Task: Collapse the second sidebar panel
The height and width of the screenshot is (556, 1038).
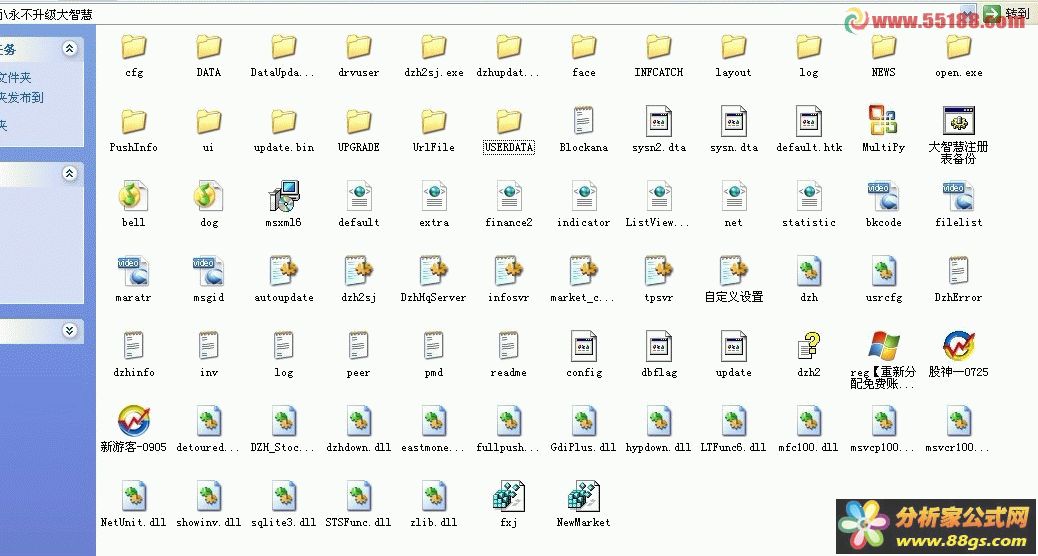Action: pos(69,173)
